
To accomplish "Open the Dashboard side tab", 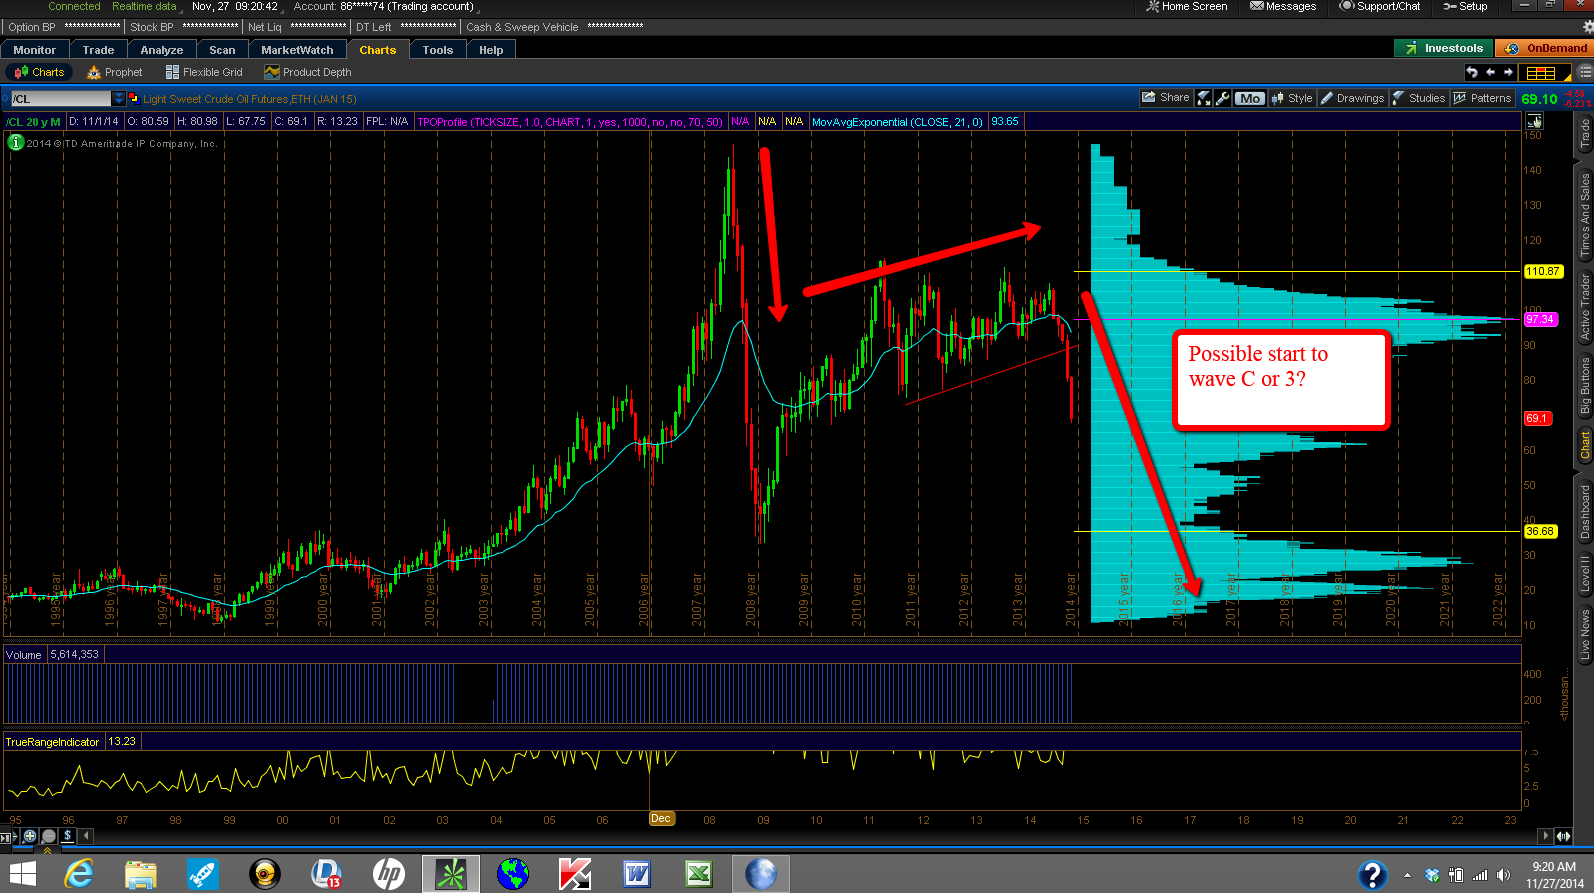I will coord(1584,511).
